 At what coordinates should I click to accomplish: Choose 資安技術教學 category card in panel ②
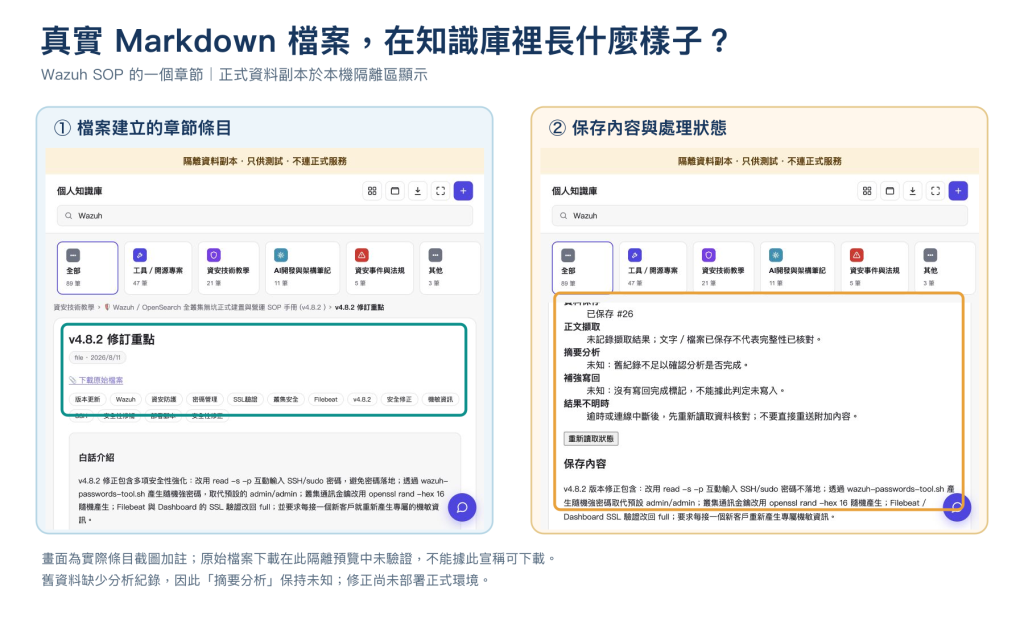click(x=724, y=268)
